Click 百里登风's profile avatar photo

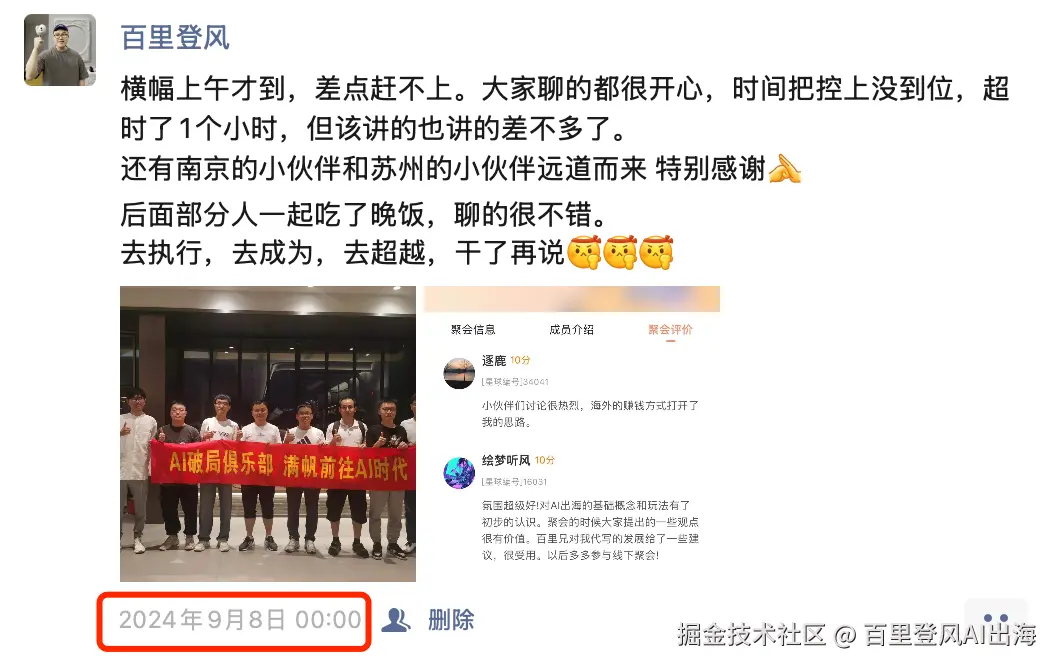click(x=60, y=50)
